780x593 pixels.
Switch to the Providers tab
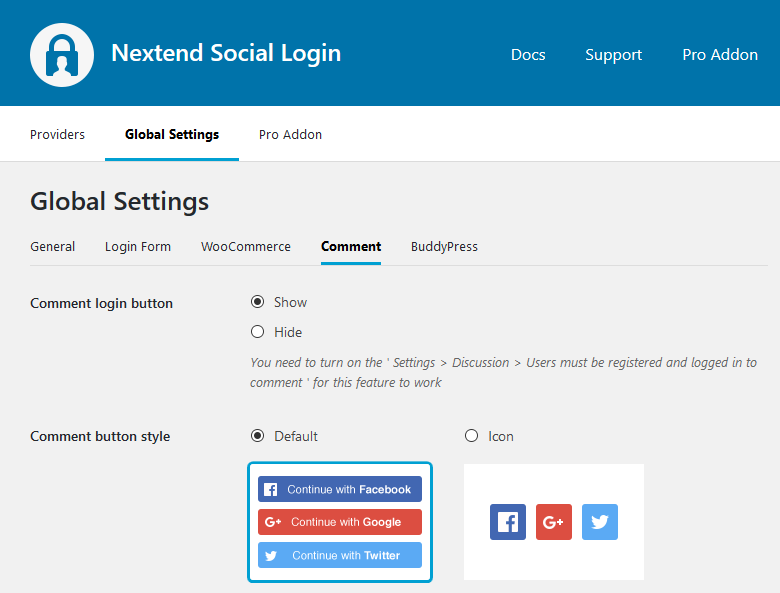(57, 134)
